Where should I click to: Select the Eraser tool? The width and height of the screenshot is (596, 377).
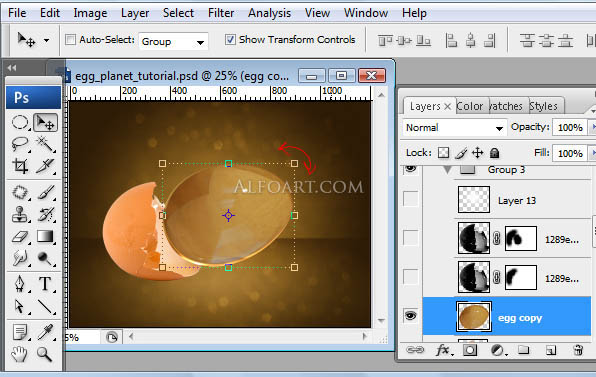coord(20,236)
